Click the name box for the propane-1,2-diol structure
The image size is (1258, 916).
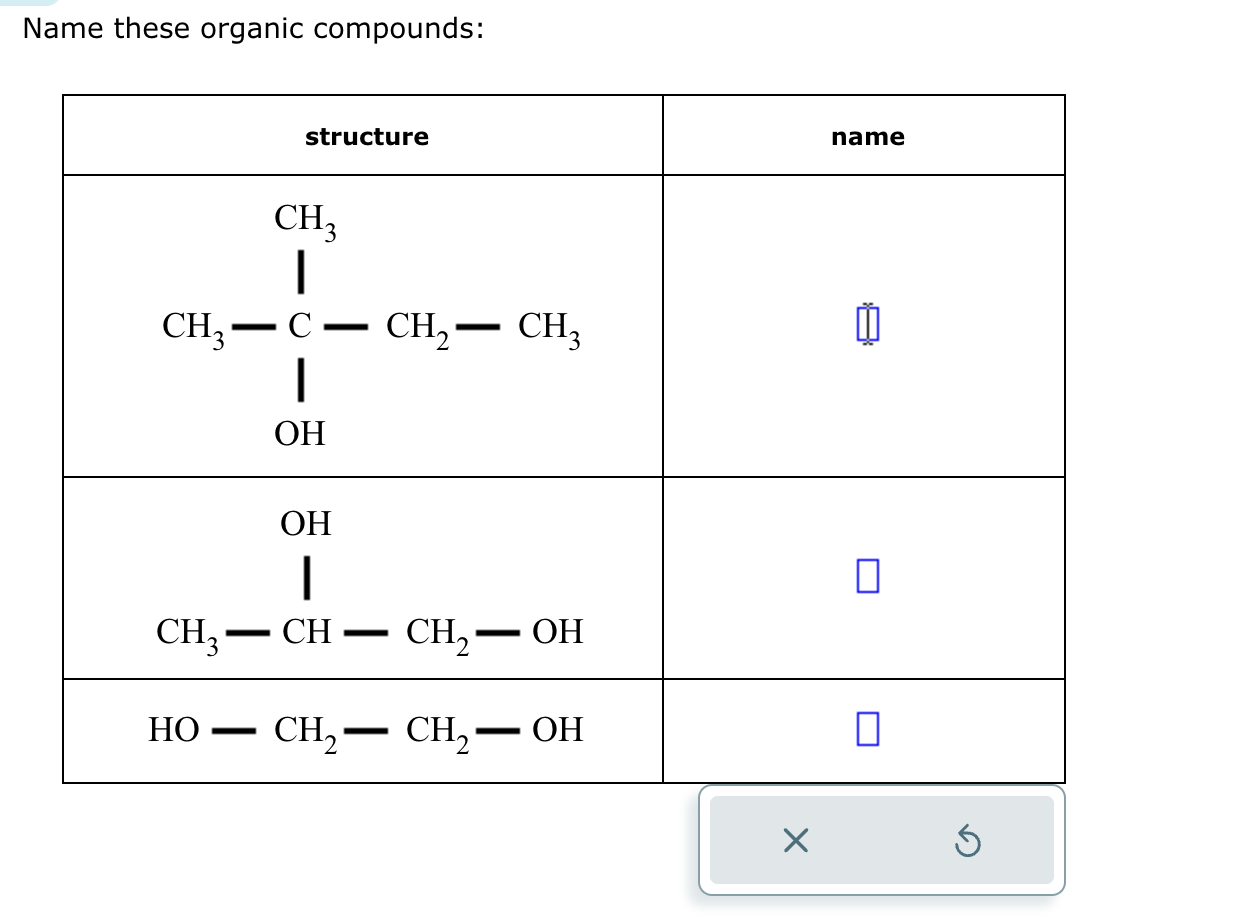(866, 578)
